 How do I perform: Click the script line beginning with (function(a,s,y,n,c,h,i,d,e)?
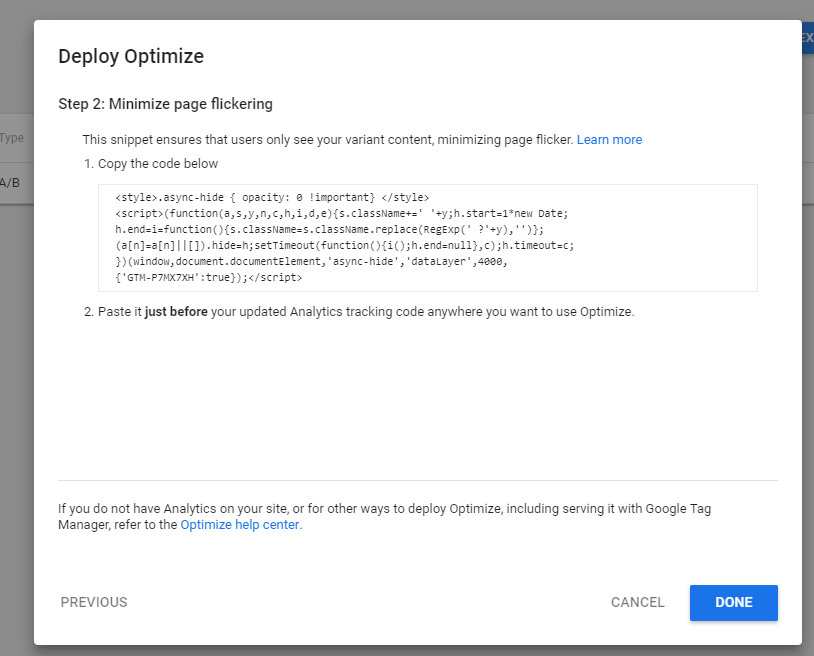pyautogui.click(x=342, y=213)
